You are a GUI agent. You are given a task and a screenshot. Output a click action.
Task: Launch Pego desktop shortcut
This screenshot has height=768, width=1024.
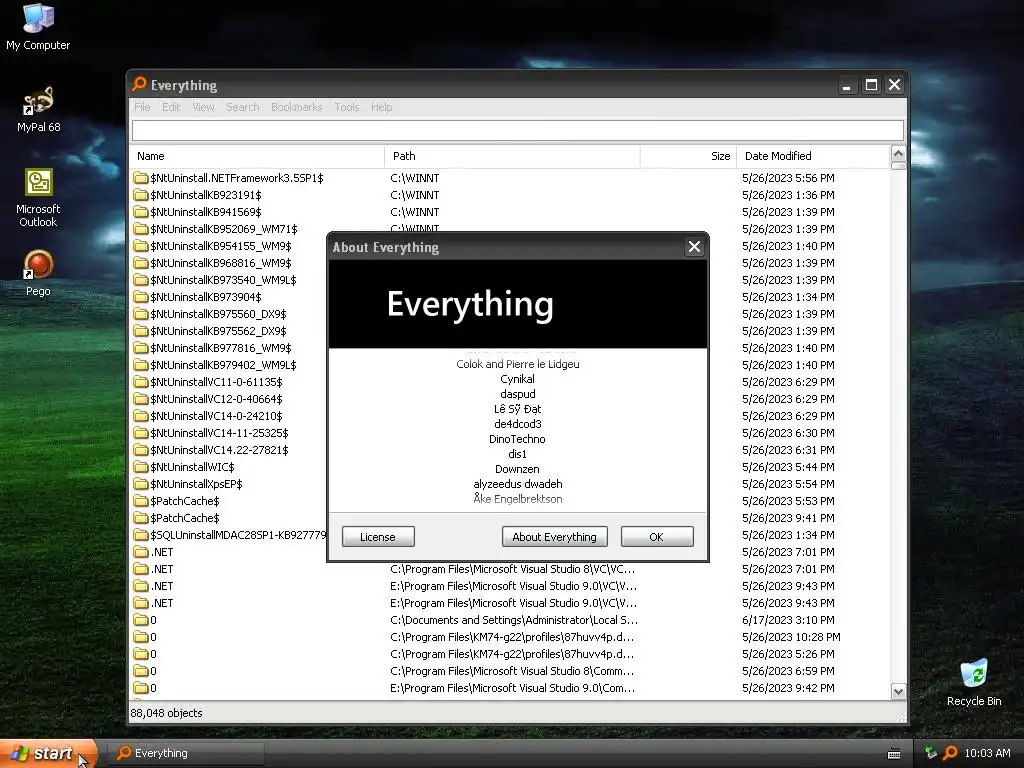coord(38,273)
